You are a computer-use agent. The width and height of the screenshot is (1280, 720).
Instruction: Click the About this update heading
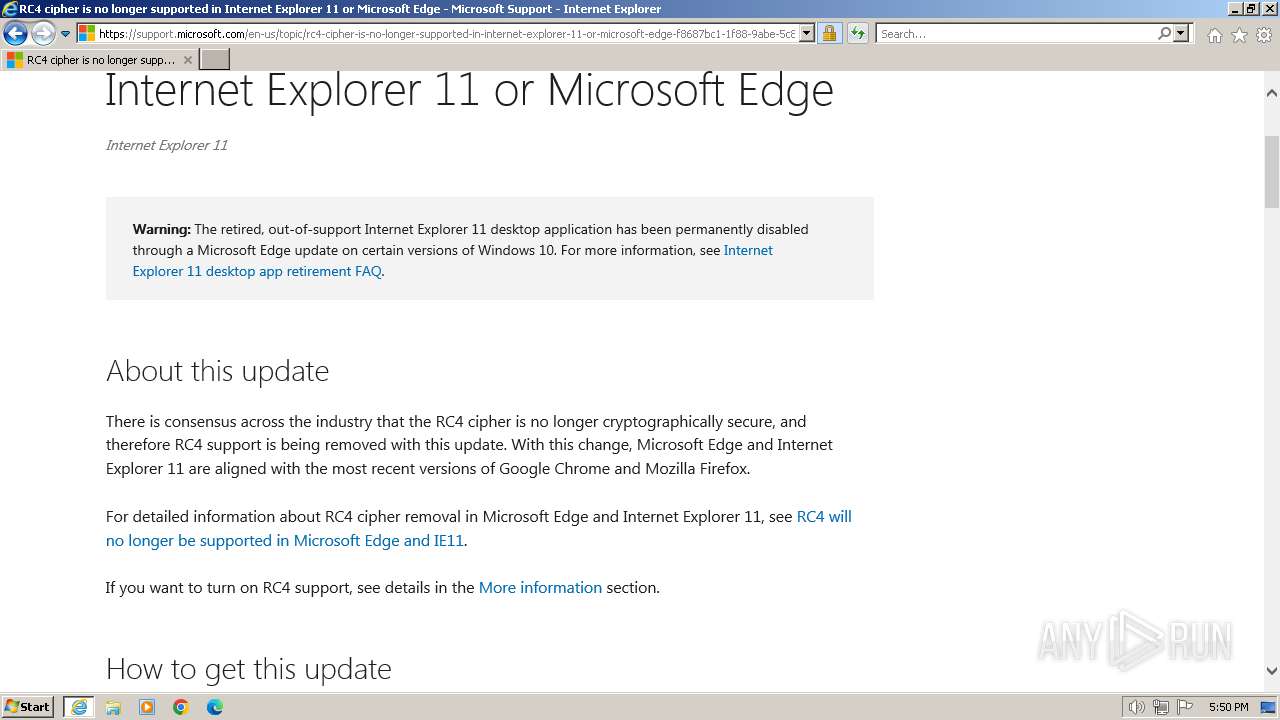(217, 371)
